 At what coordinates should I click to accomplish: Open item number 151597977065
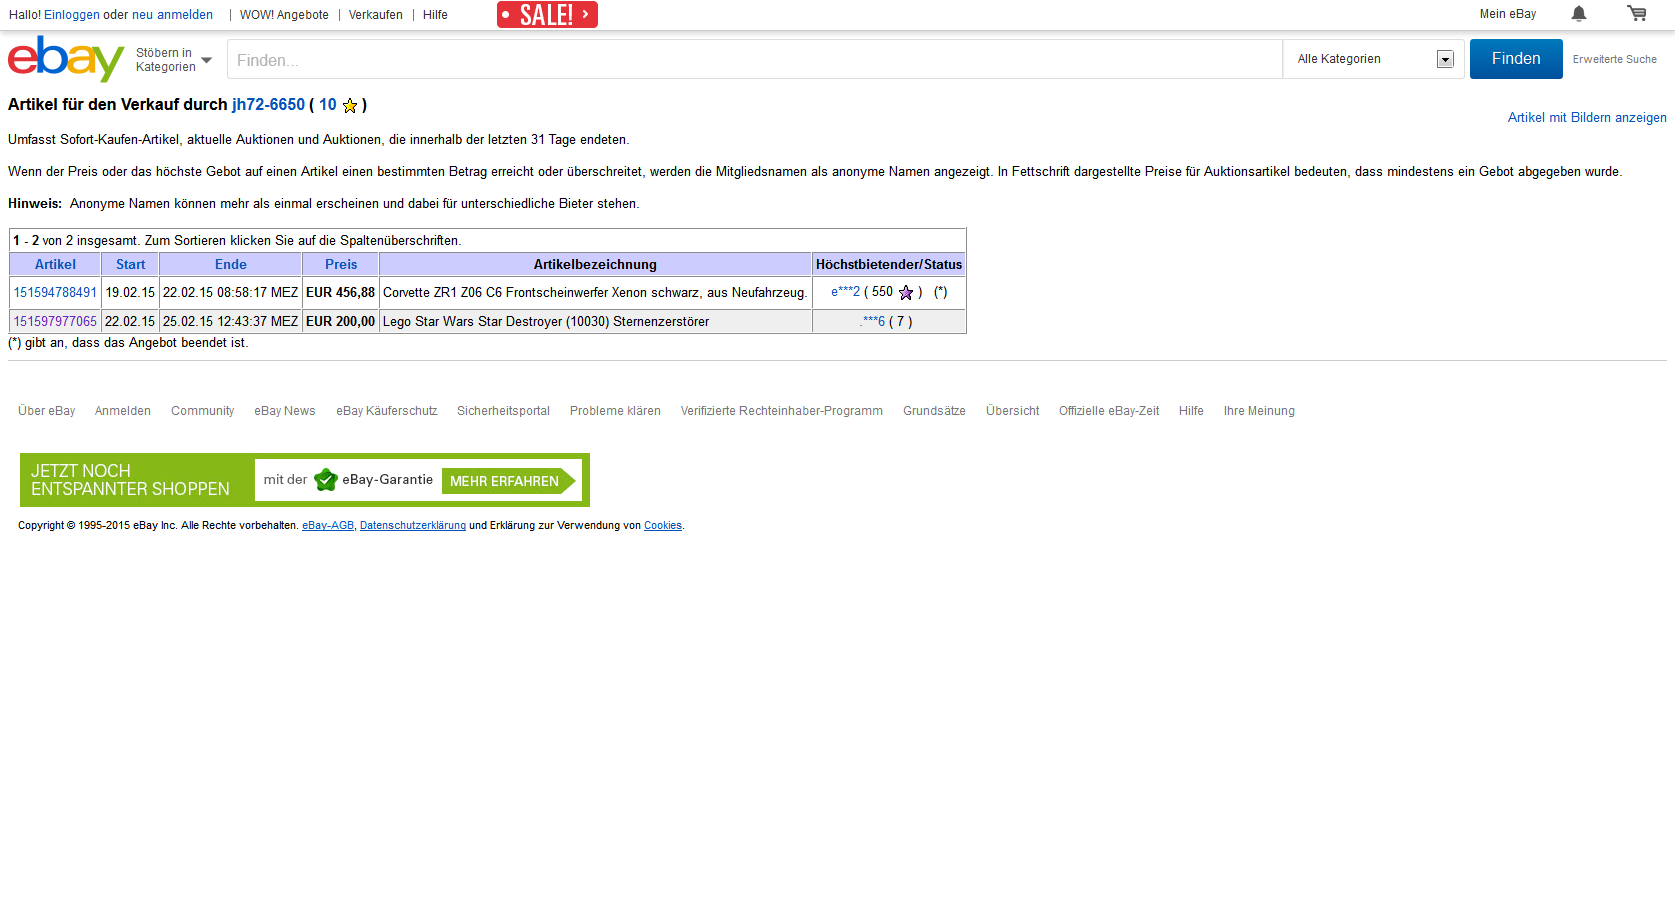click(x=55, y=322)
